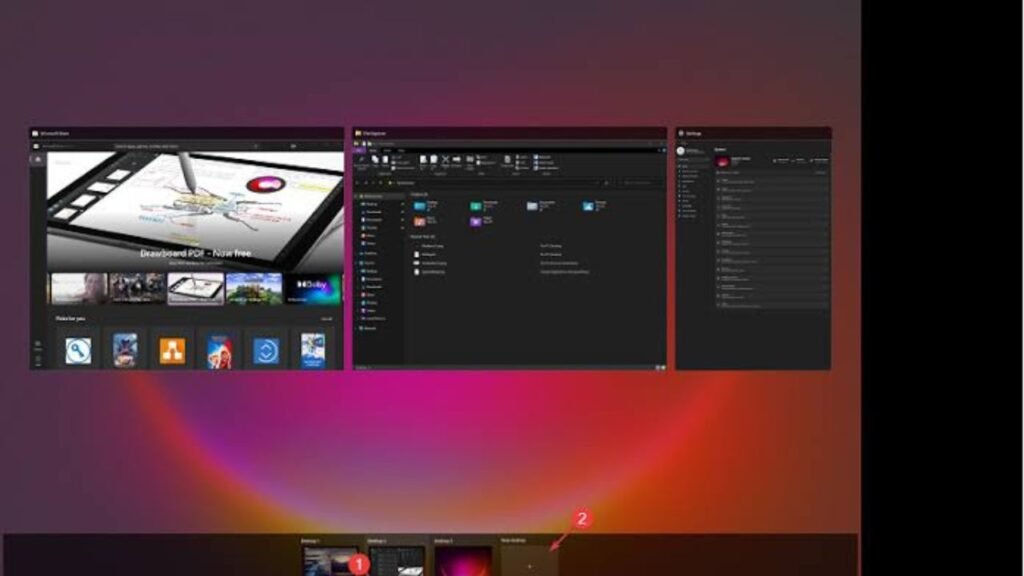This screenshot has height=576, width=1024.
Task: Select the Dolby carousel thumbnail in Store
Action: (x=312, y=289)
